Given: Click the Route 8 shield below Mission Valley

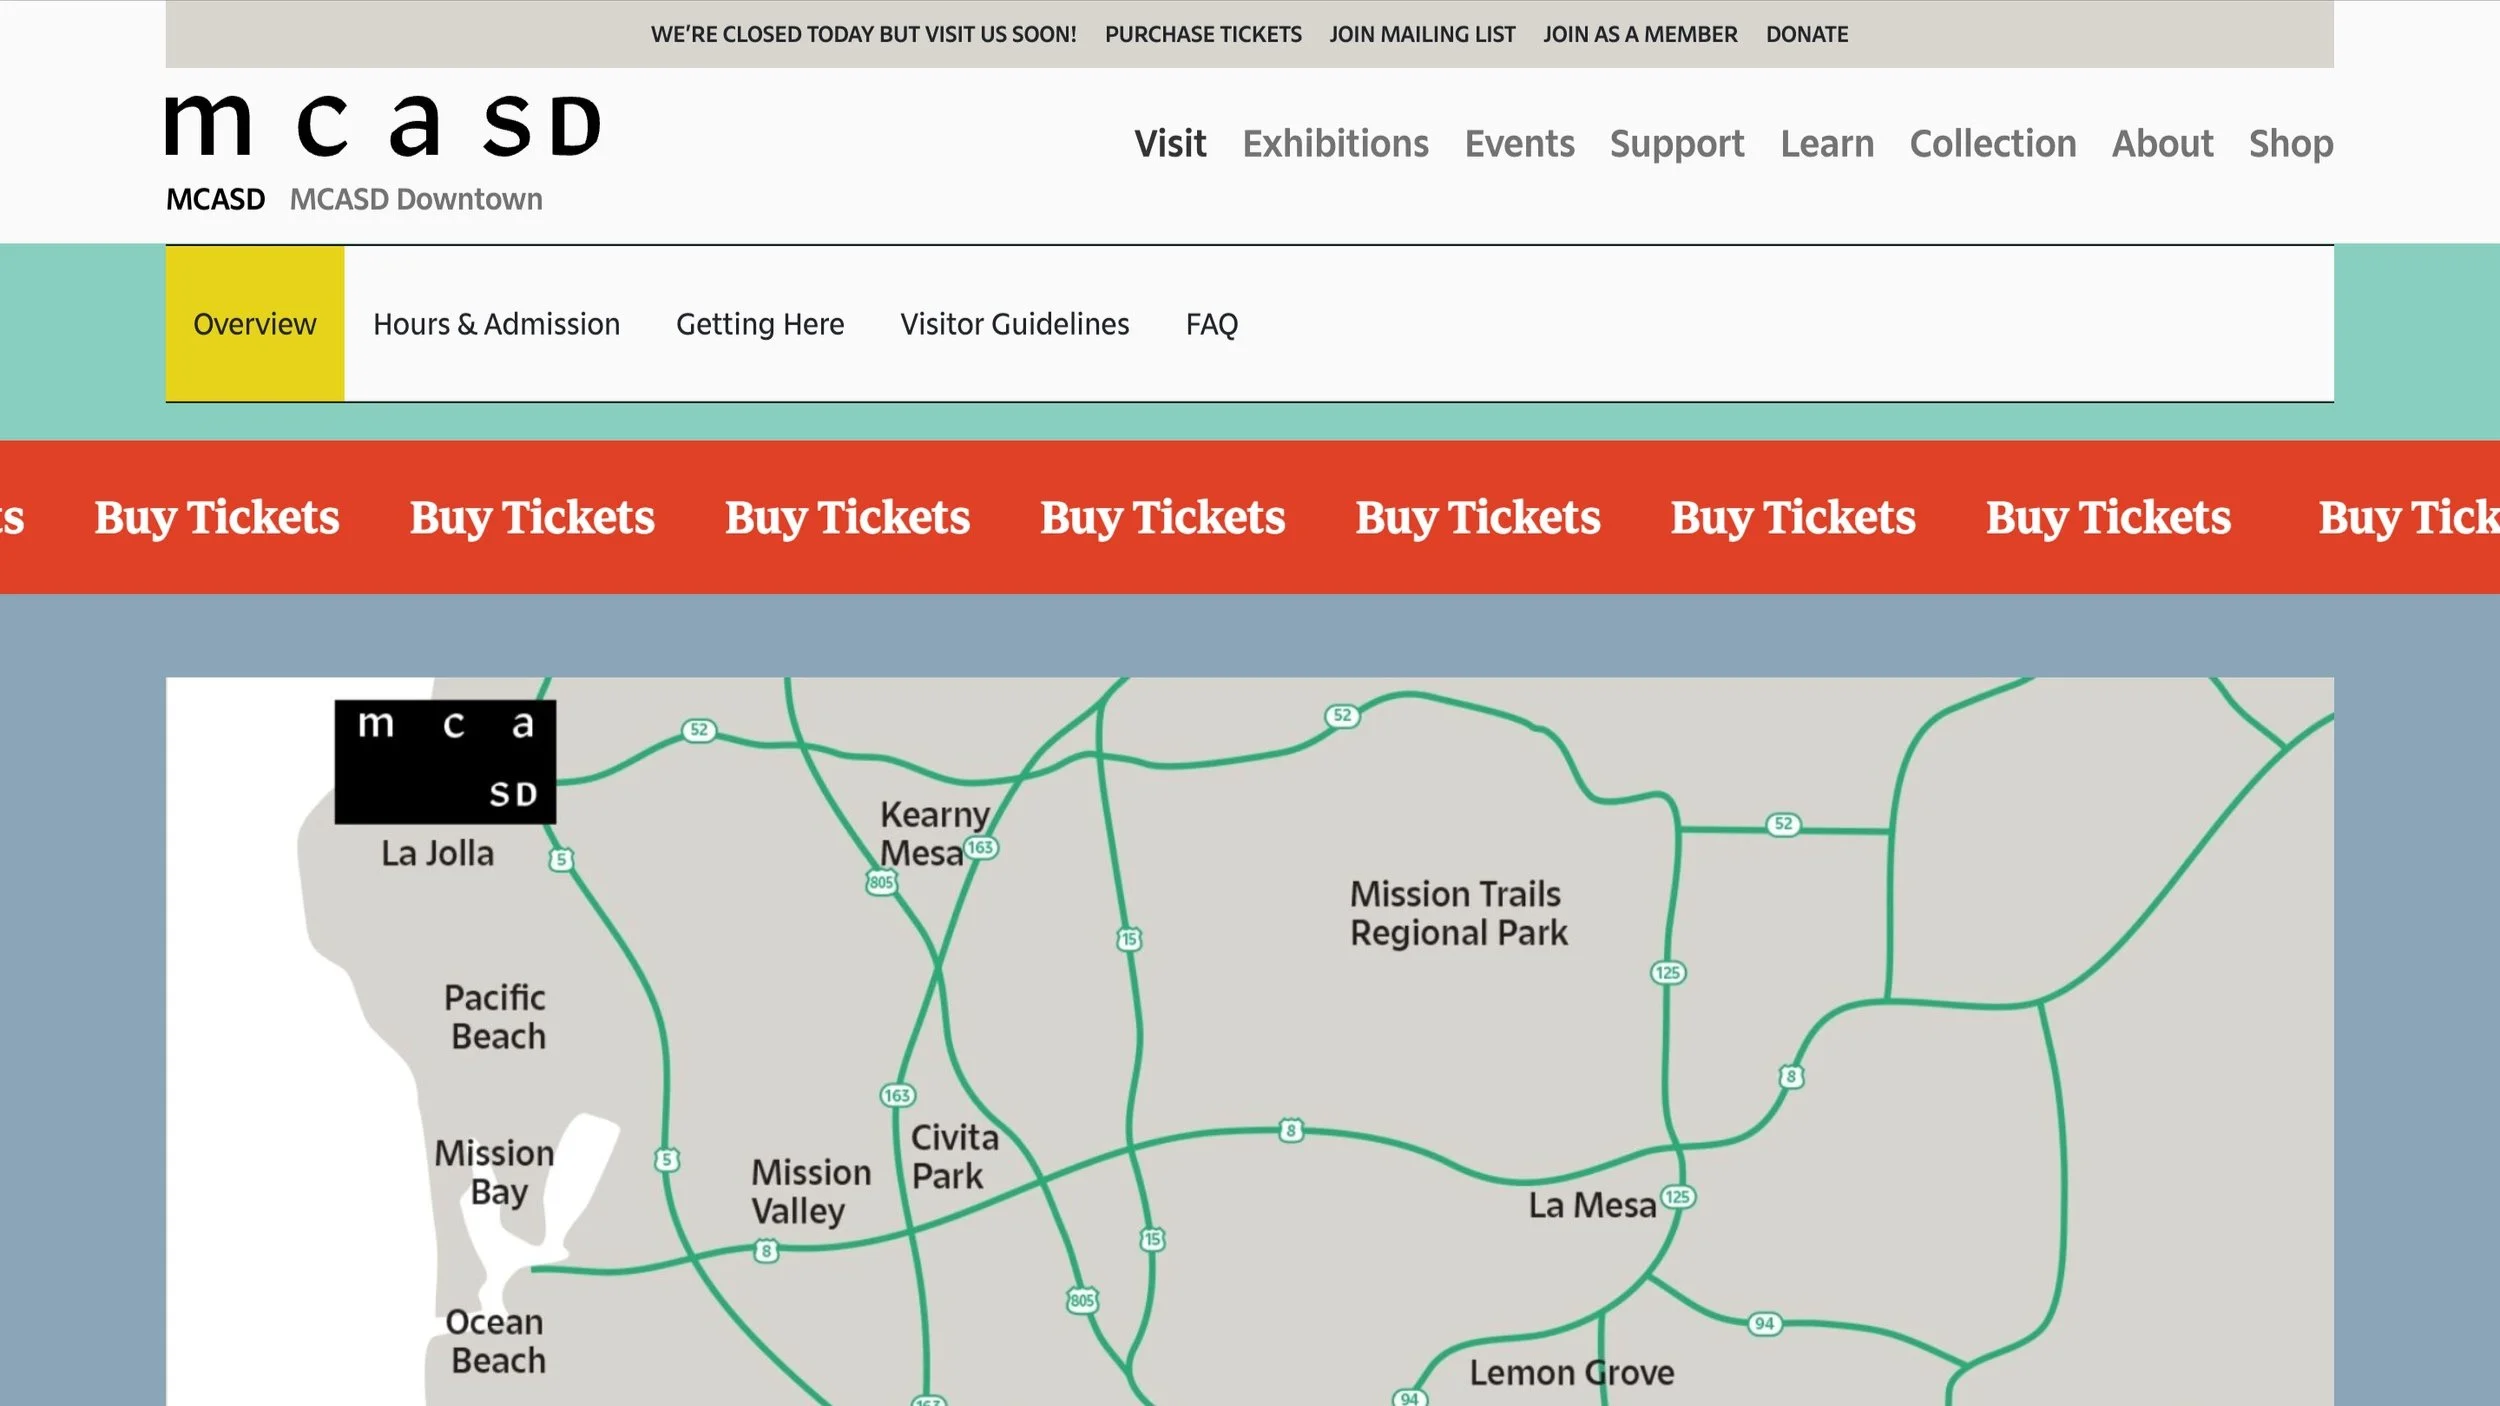Looking at the screenshot, I should click(766, 1251).
